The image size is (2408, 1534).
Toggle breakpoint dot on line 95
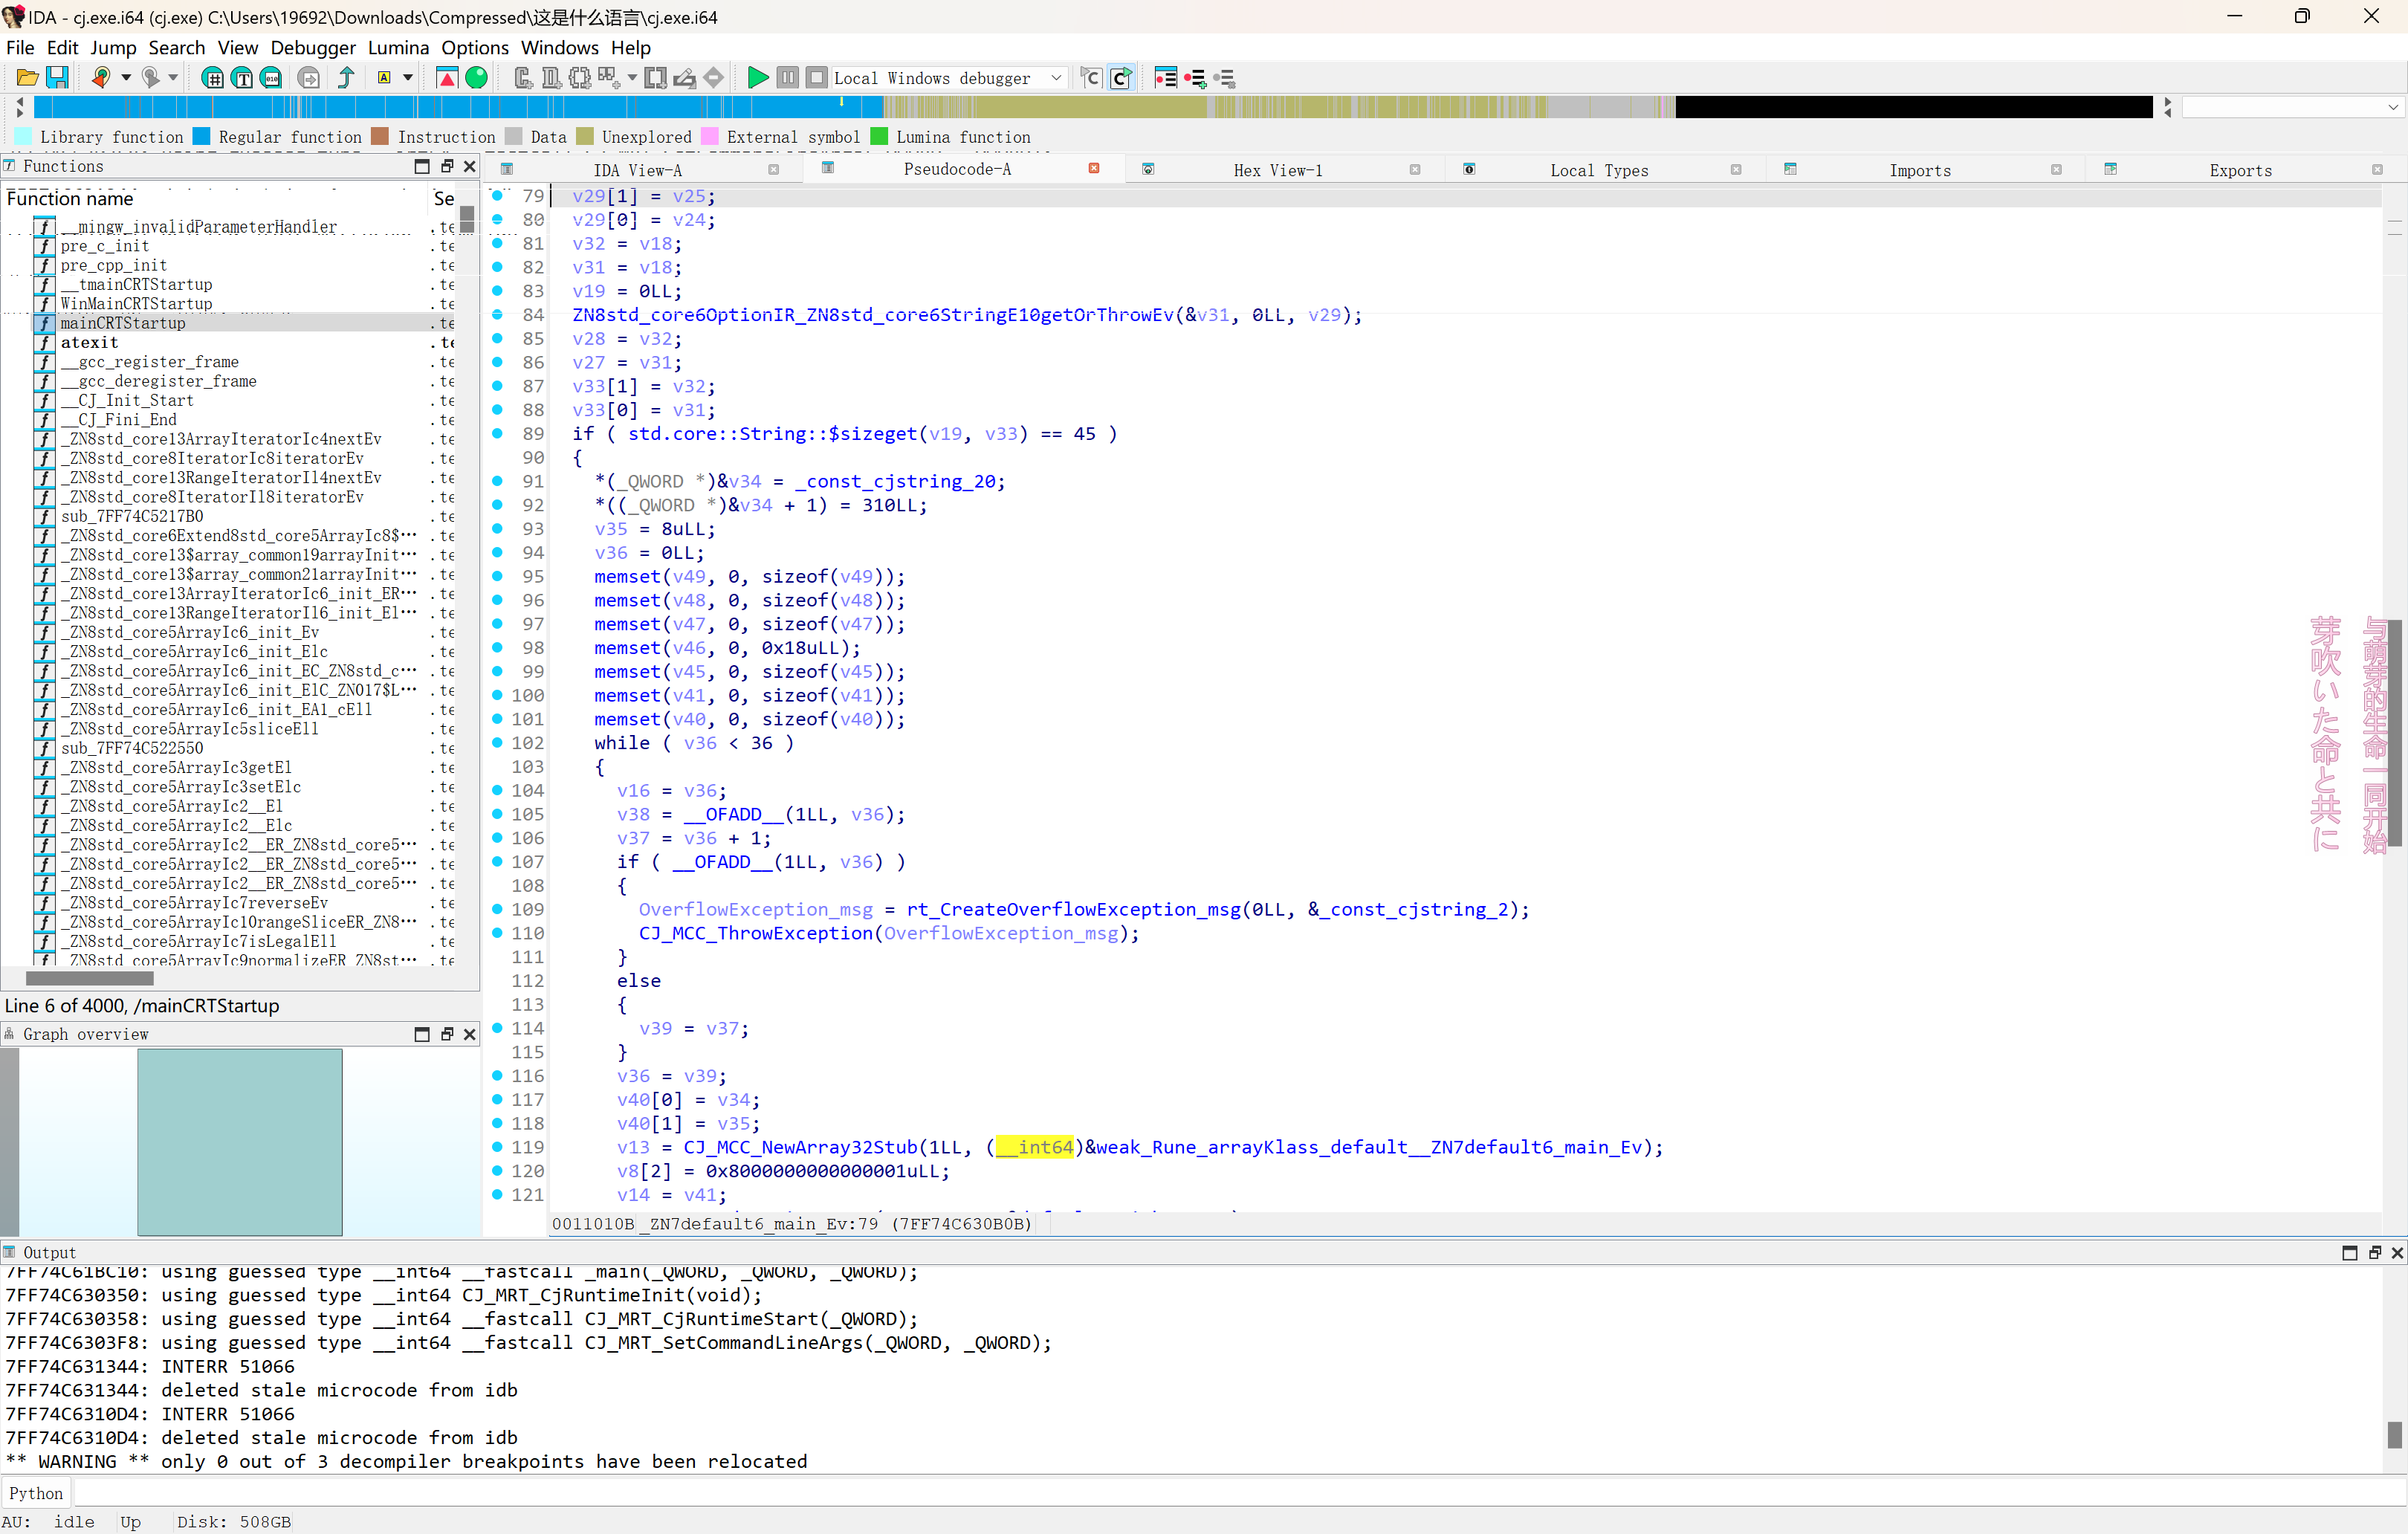click(497, 576)
